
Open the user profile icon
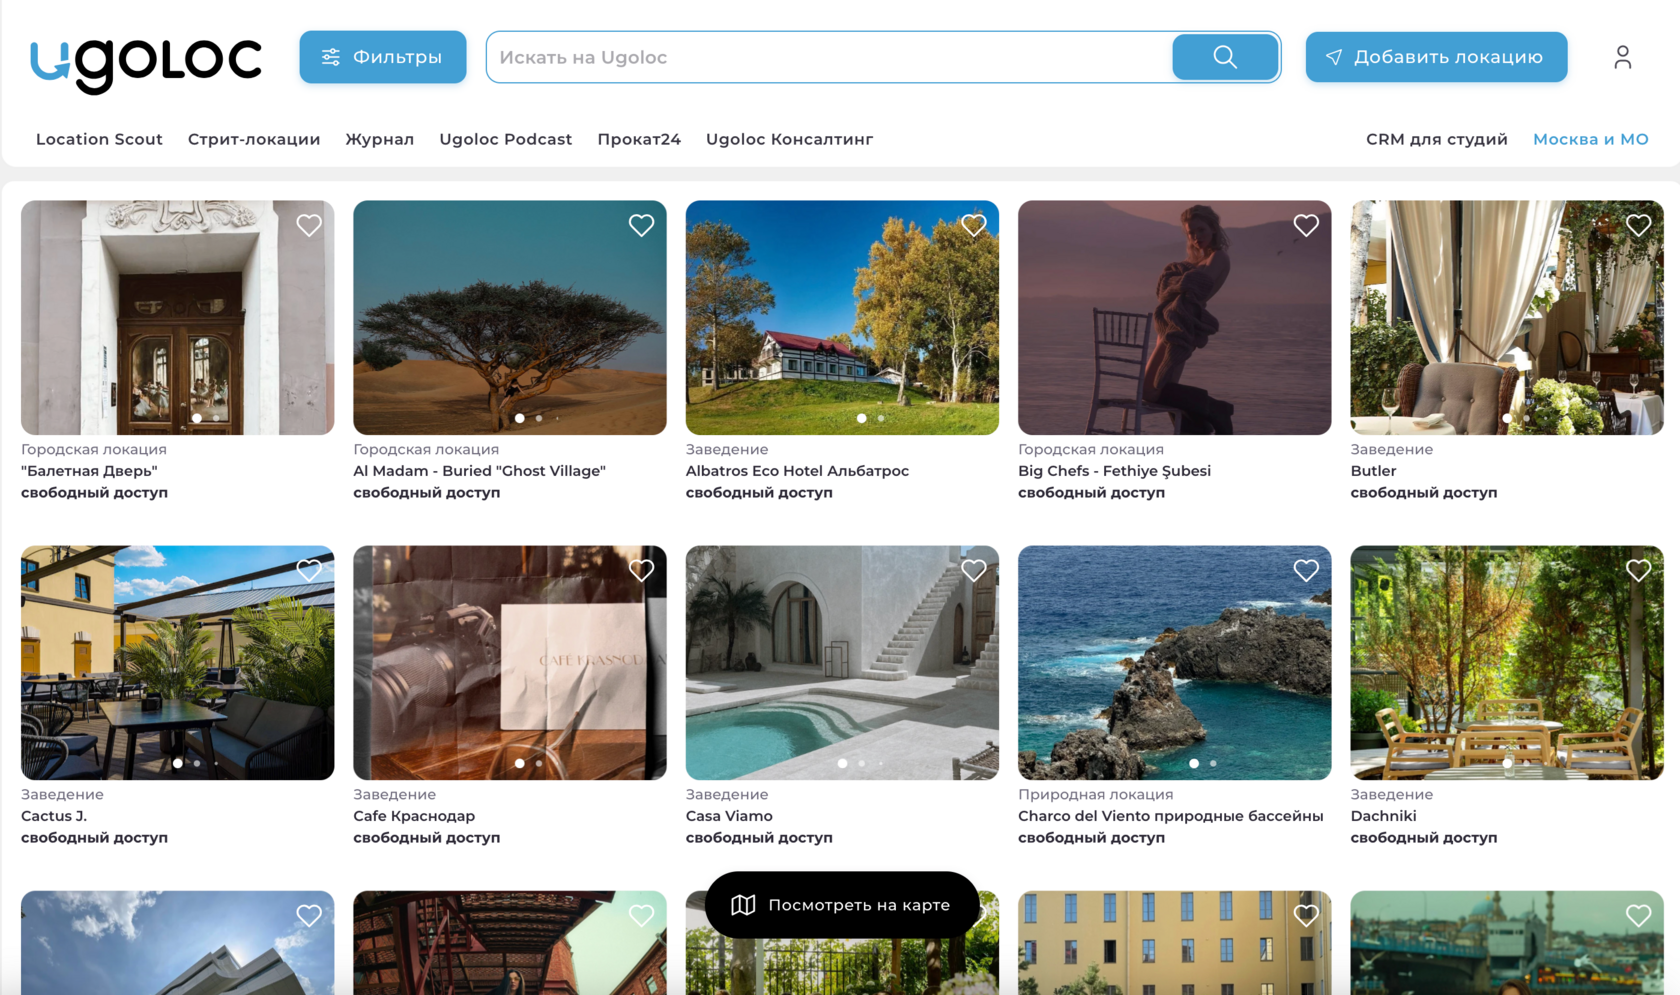1622,57
